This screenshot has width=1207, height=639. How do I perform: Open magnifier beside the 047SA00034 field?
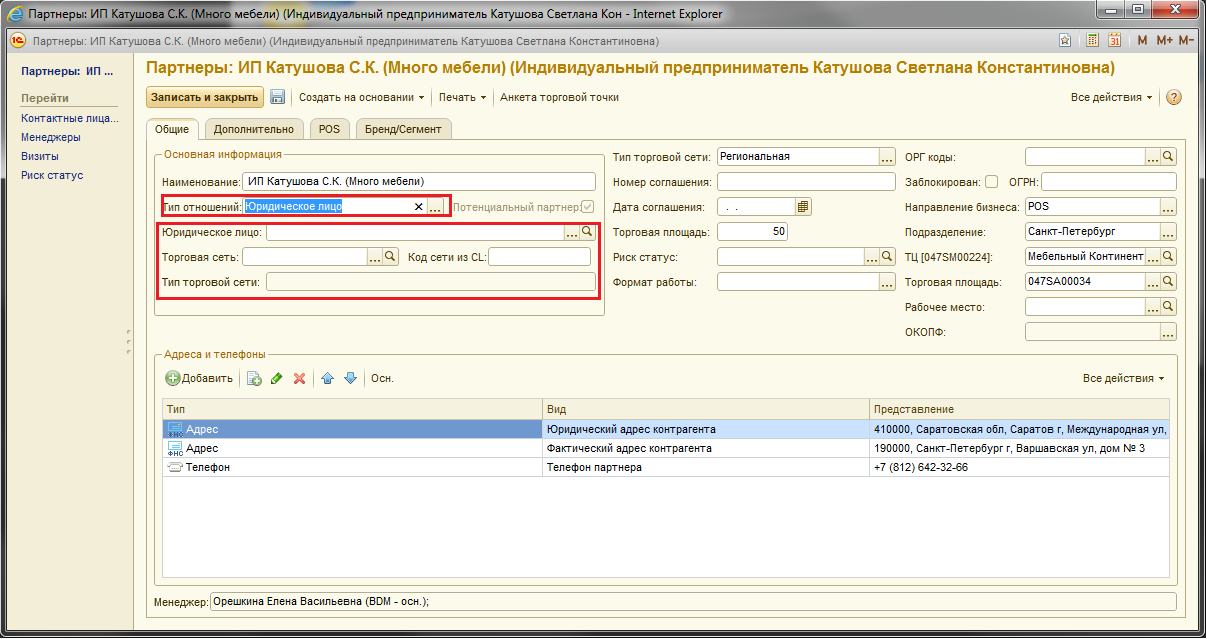pos(1168,282)
